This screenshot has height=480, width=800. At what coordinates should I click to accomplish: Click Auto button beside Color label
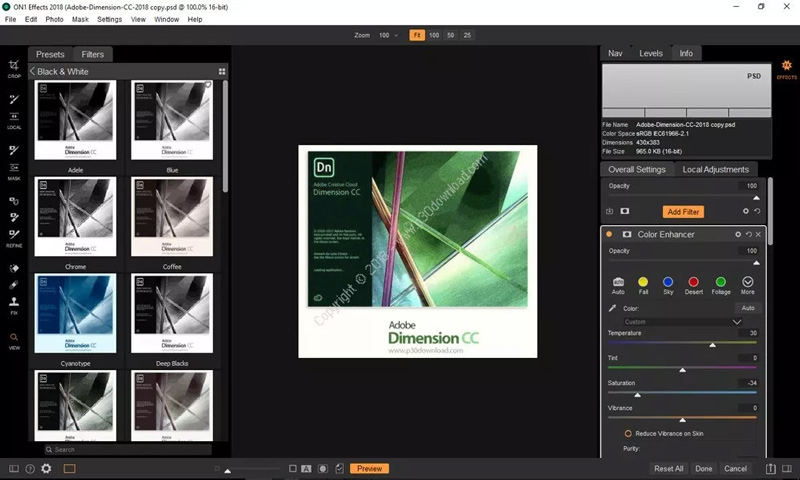click(748, 308)
